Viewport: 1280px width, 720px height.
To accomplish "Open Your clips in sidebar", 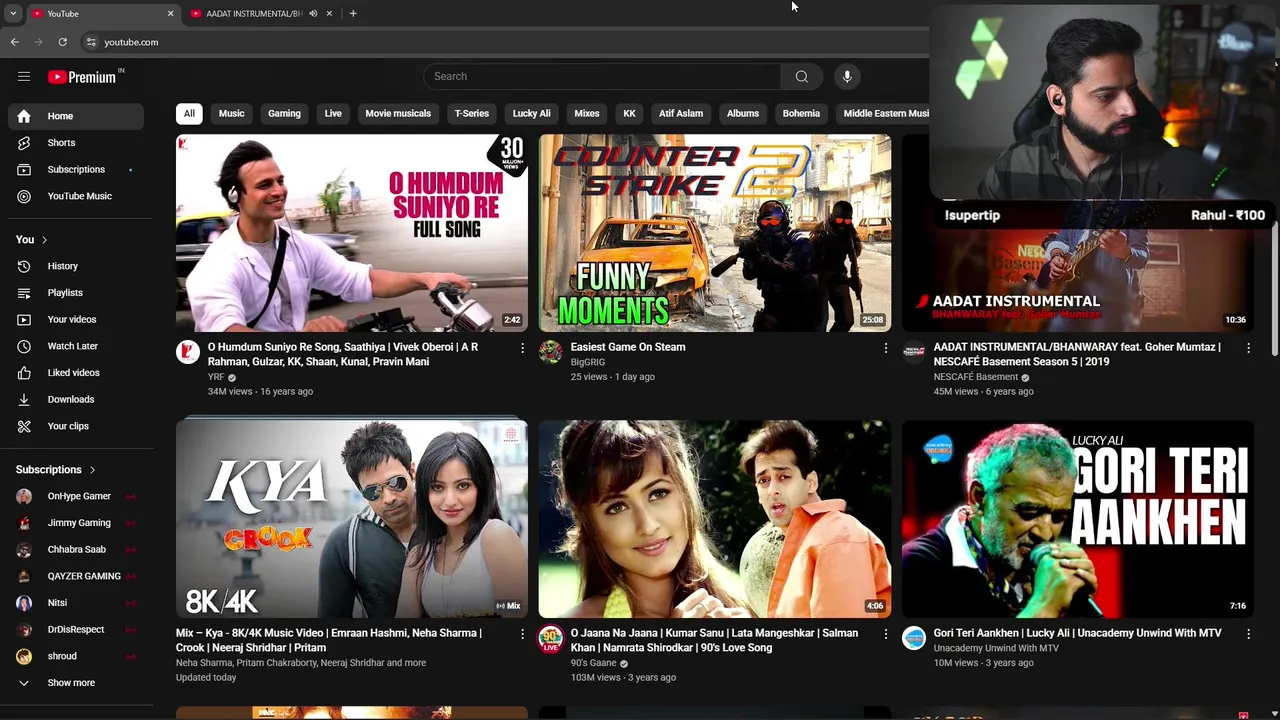I will [x=76, y=426].
